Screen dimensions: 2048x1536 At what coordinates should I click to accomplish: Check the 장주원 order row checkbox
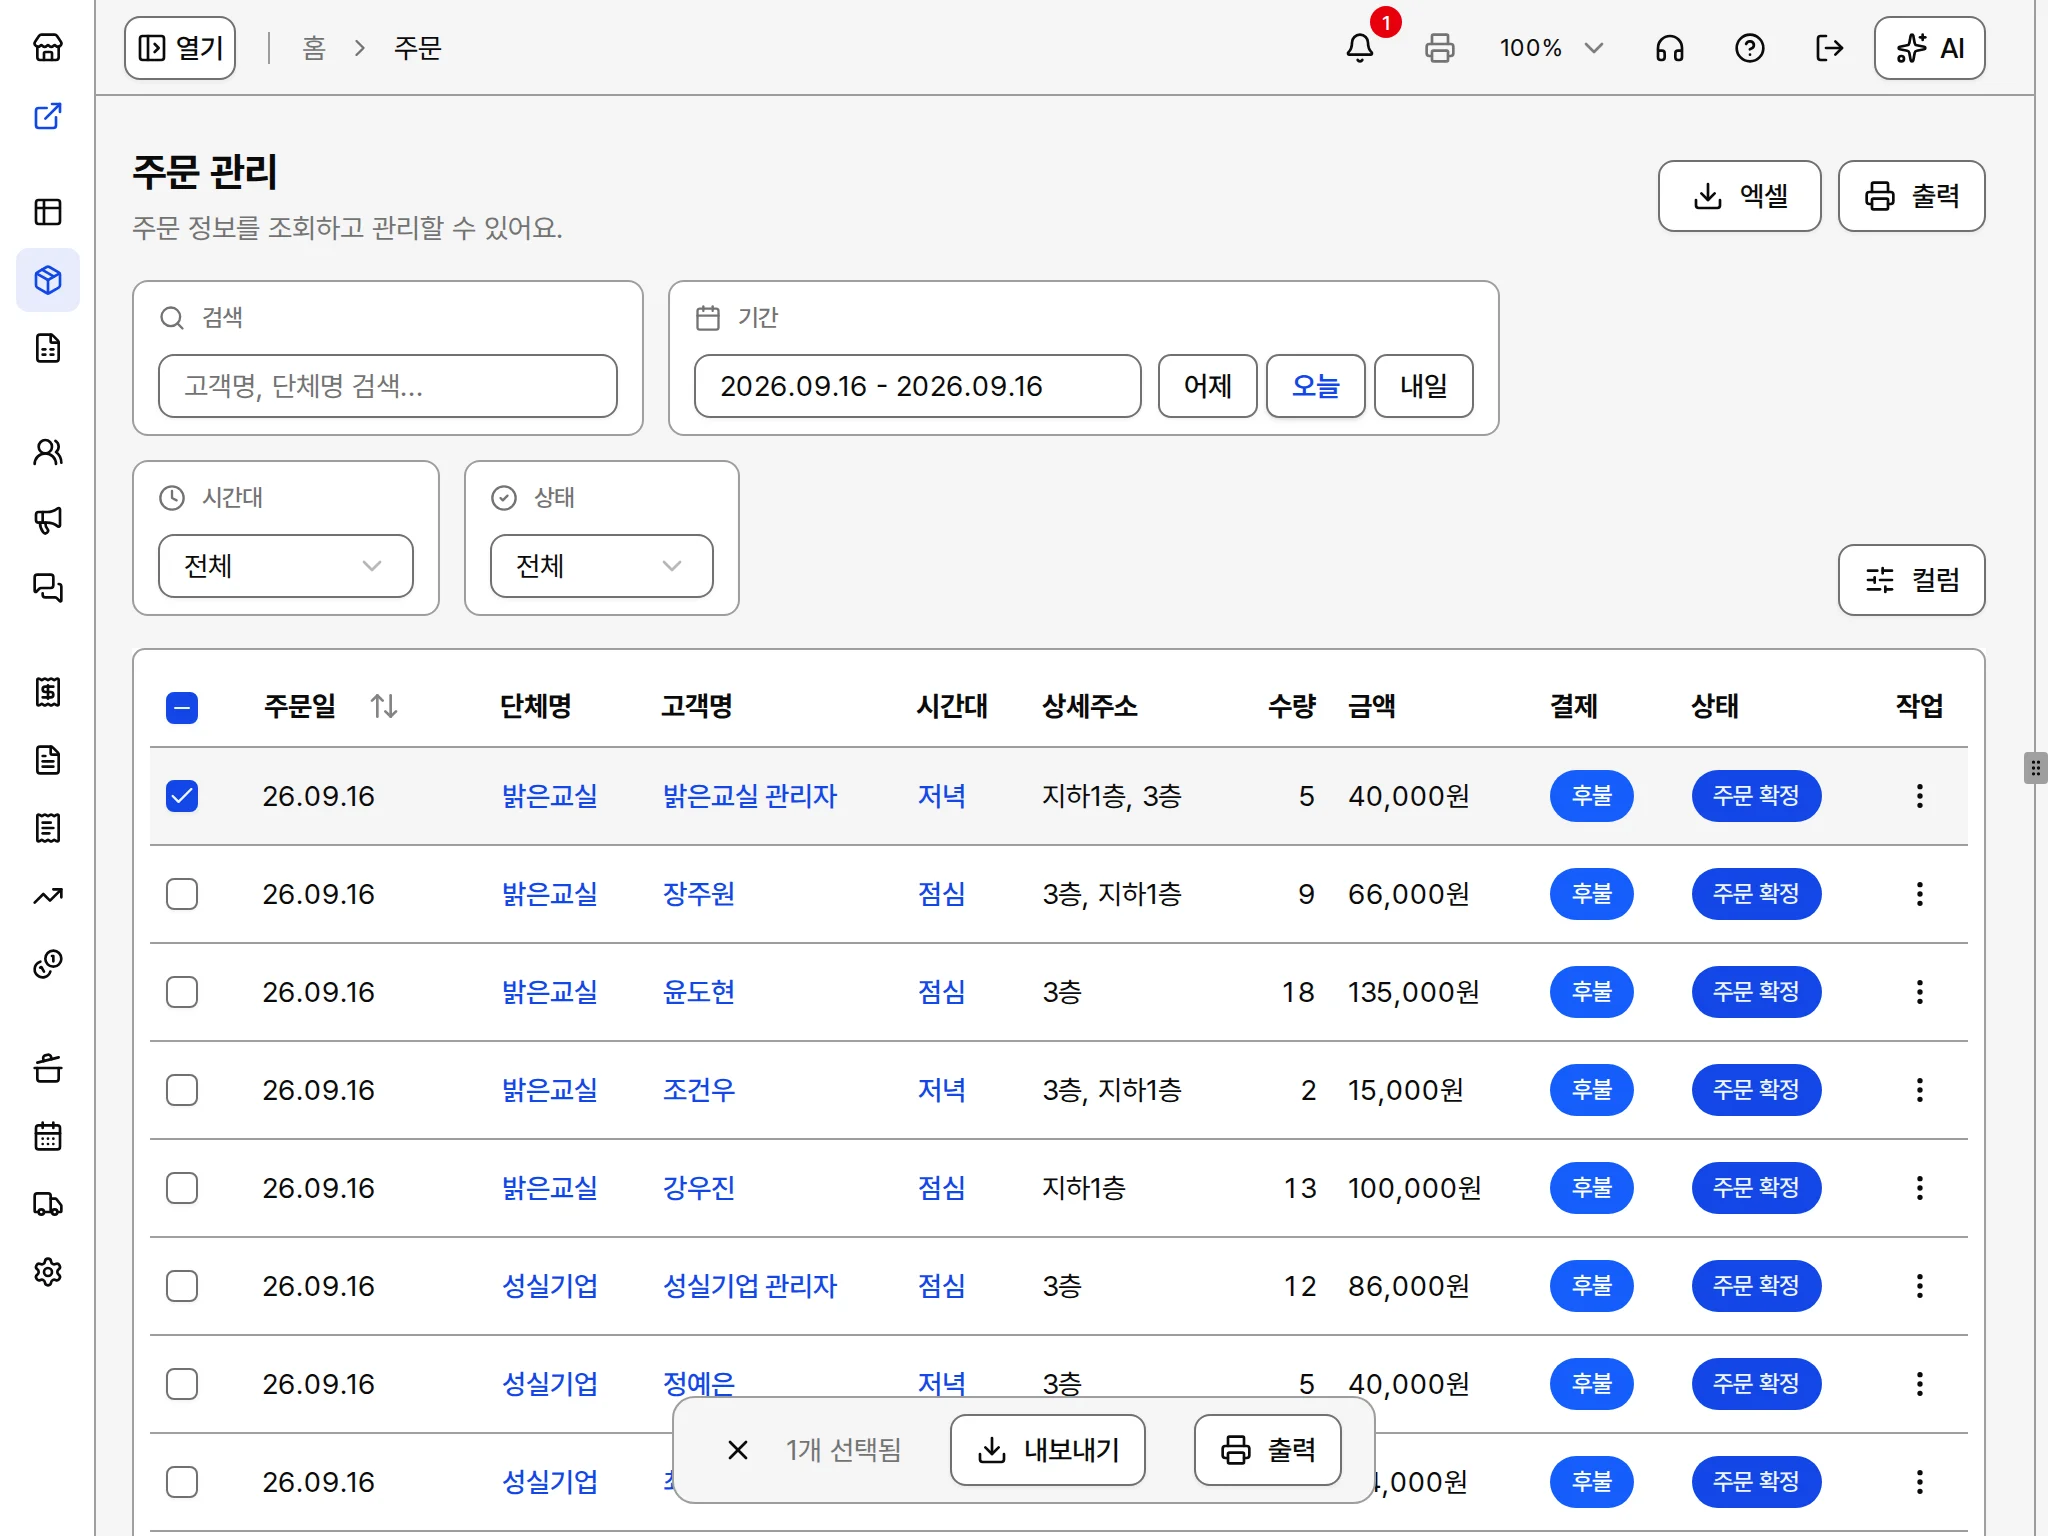(182, 894)
